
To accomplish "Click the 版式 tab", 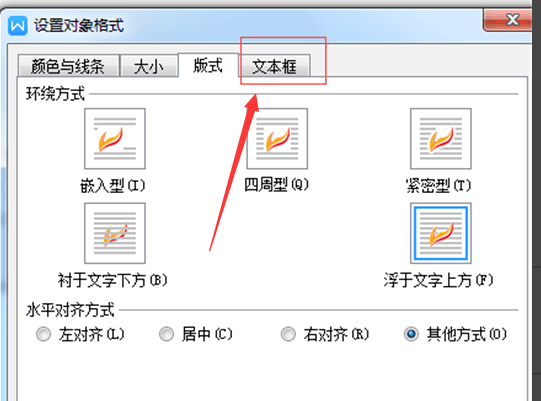I will click(x=208, y=65).
